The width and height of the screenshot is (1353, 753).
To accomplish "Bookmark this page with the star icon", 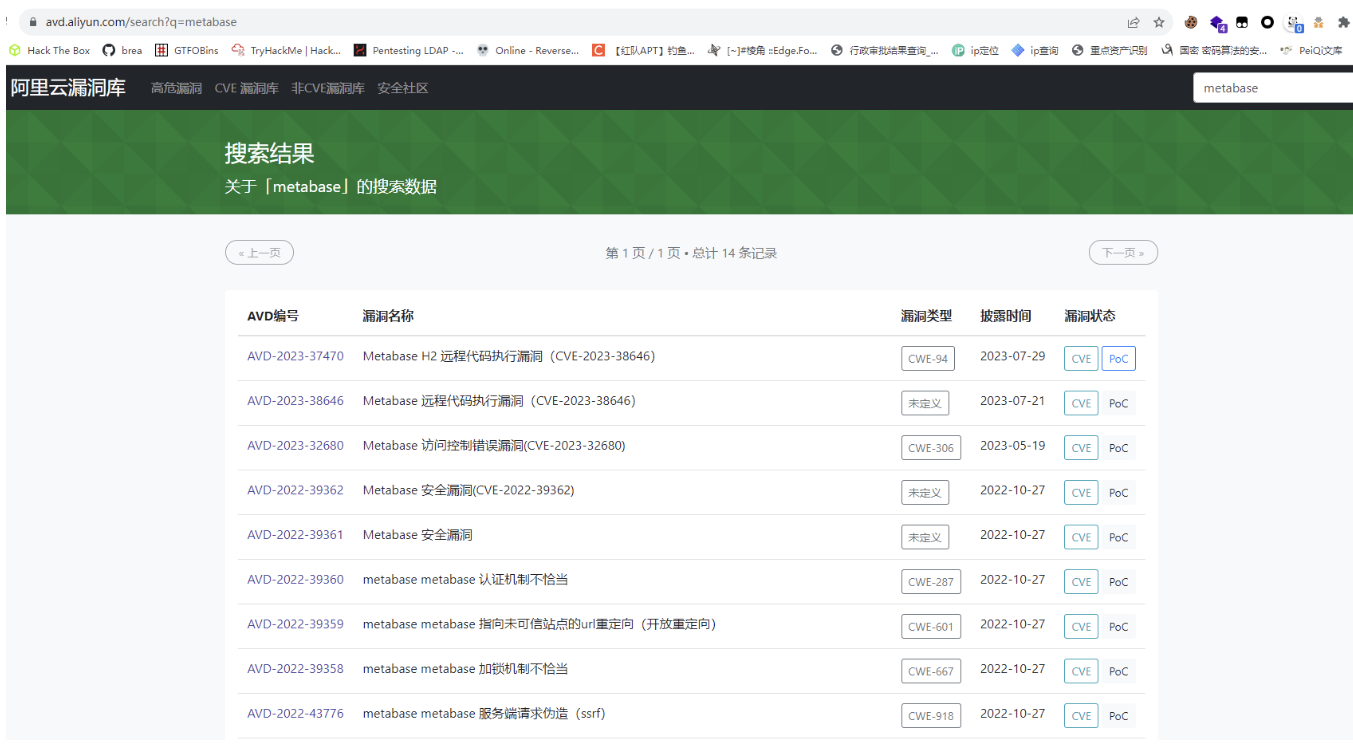I will tap(1159, 22).
